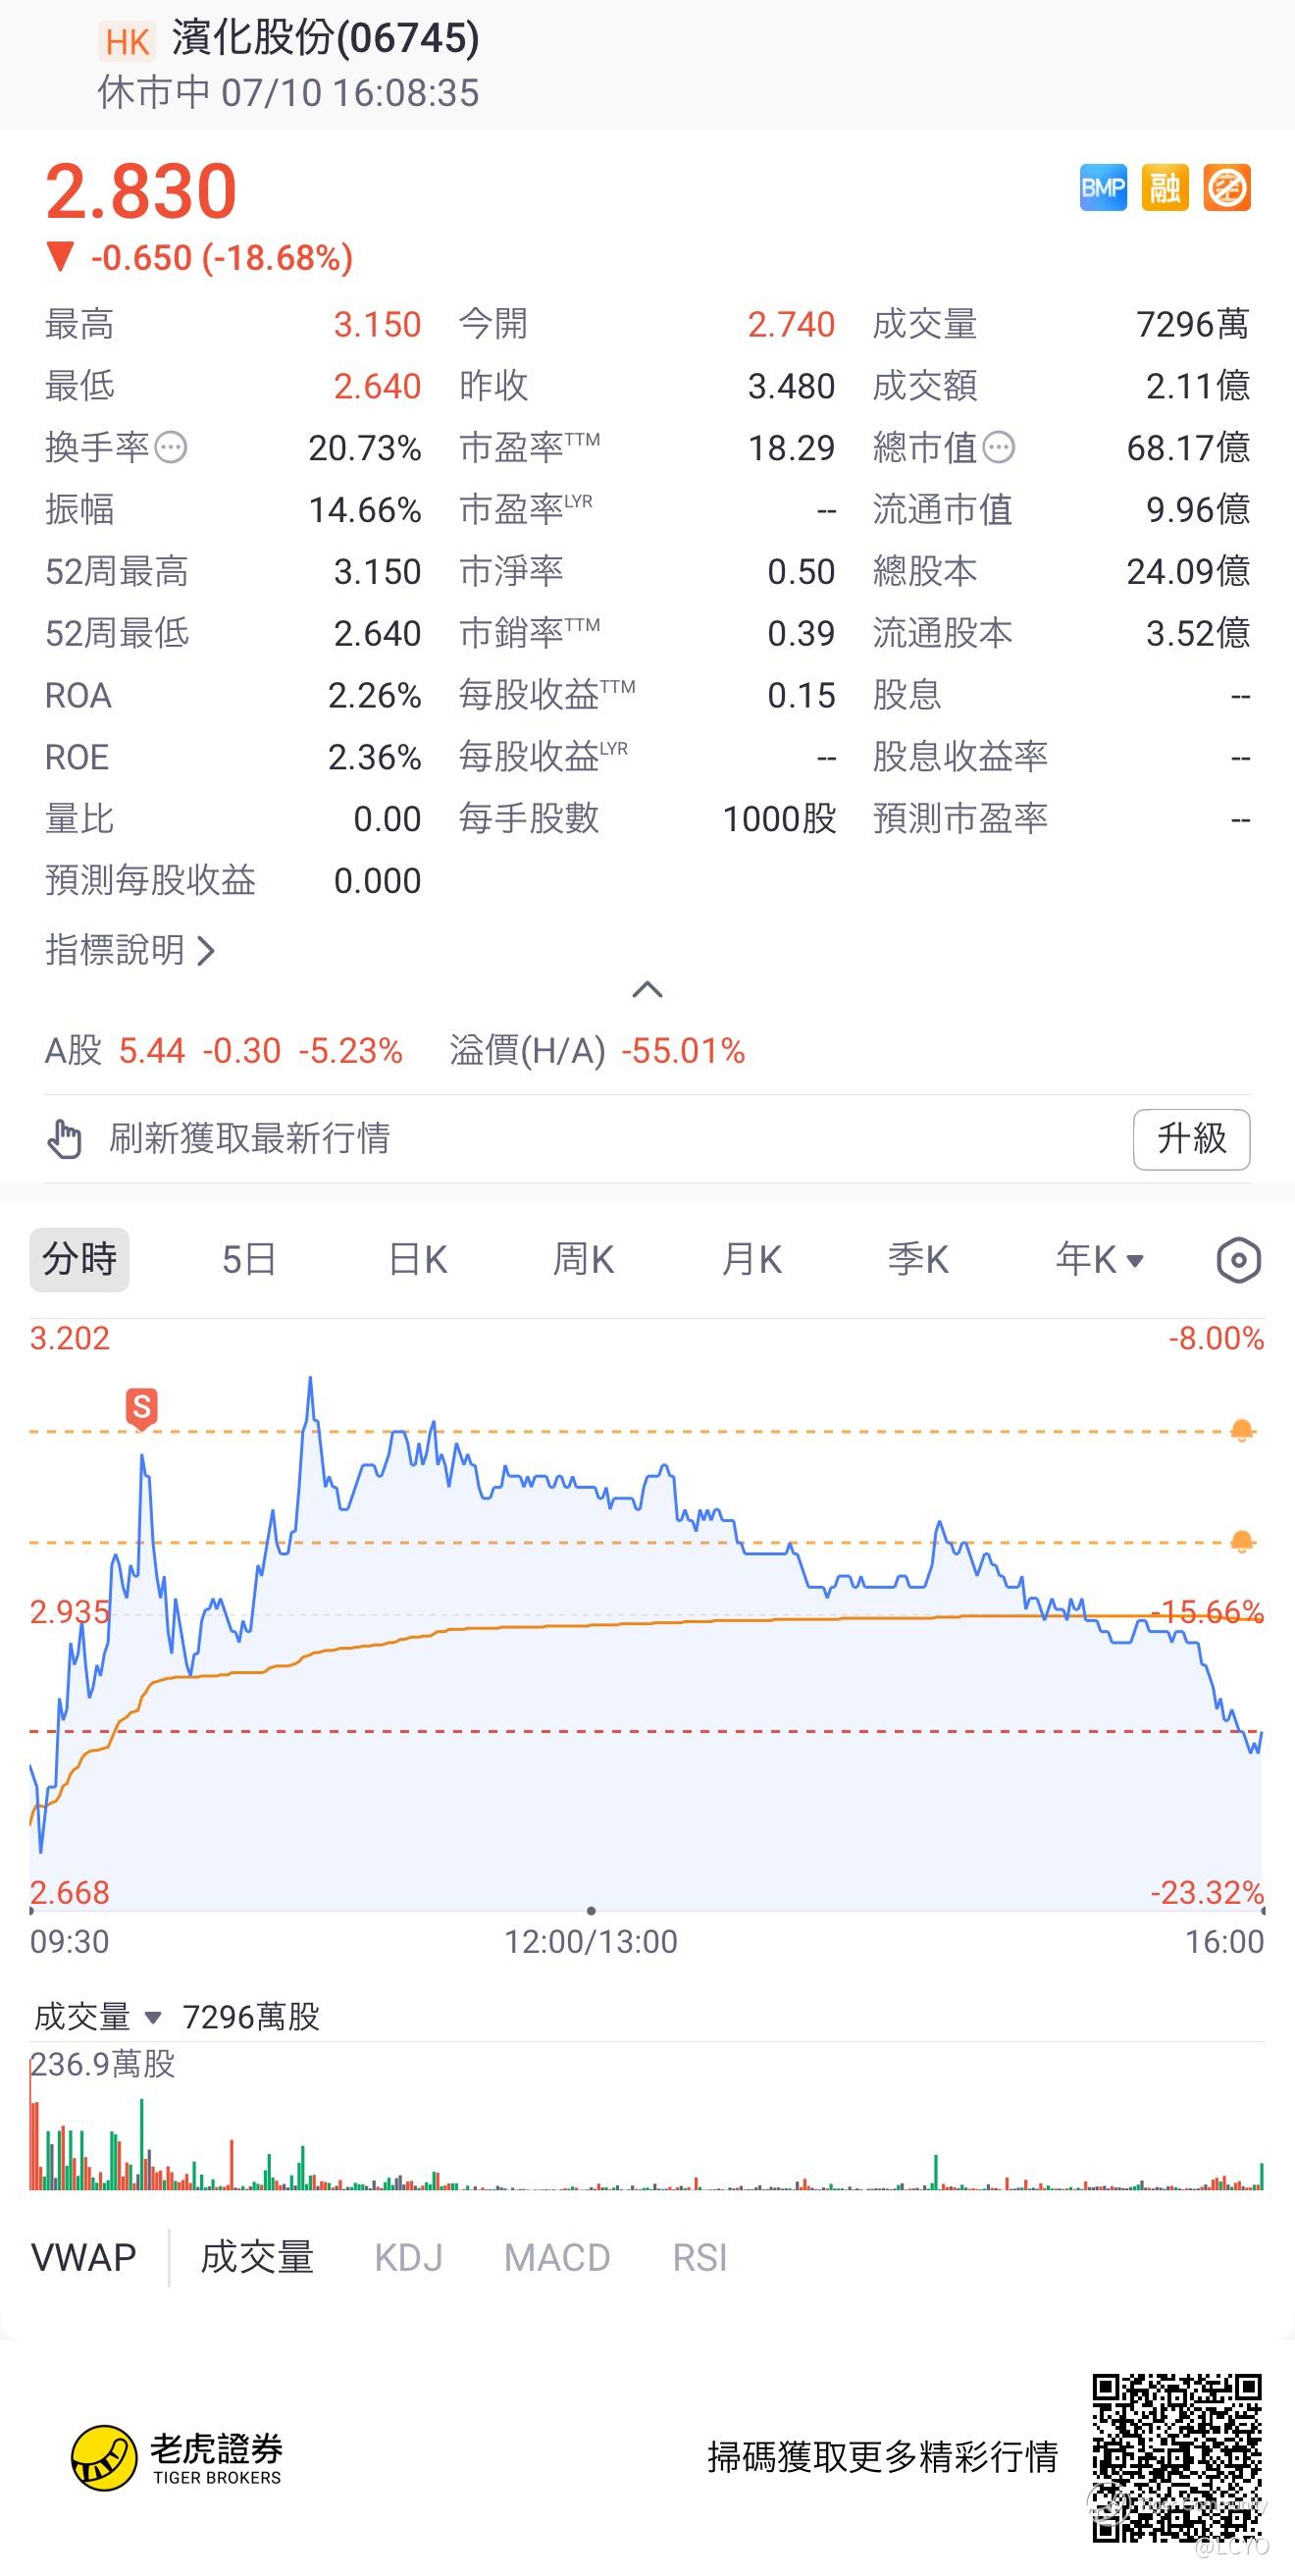Open chart settings target icon
This screenshot has height=2576, width=1295.
click(x=1239, y=1260)
